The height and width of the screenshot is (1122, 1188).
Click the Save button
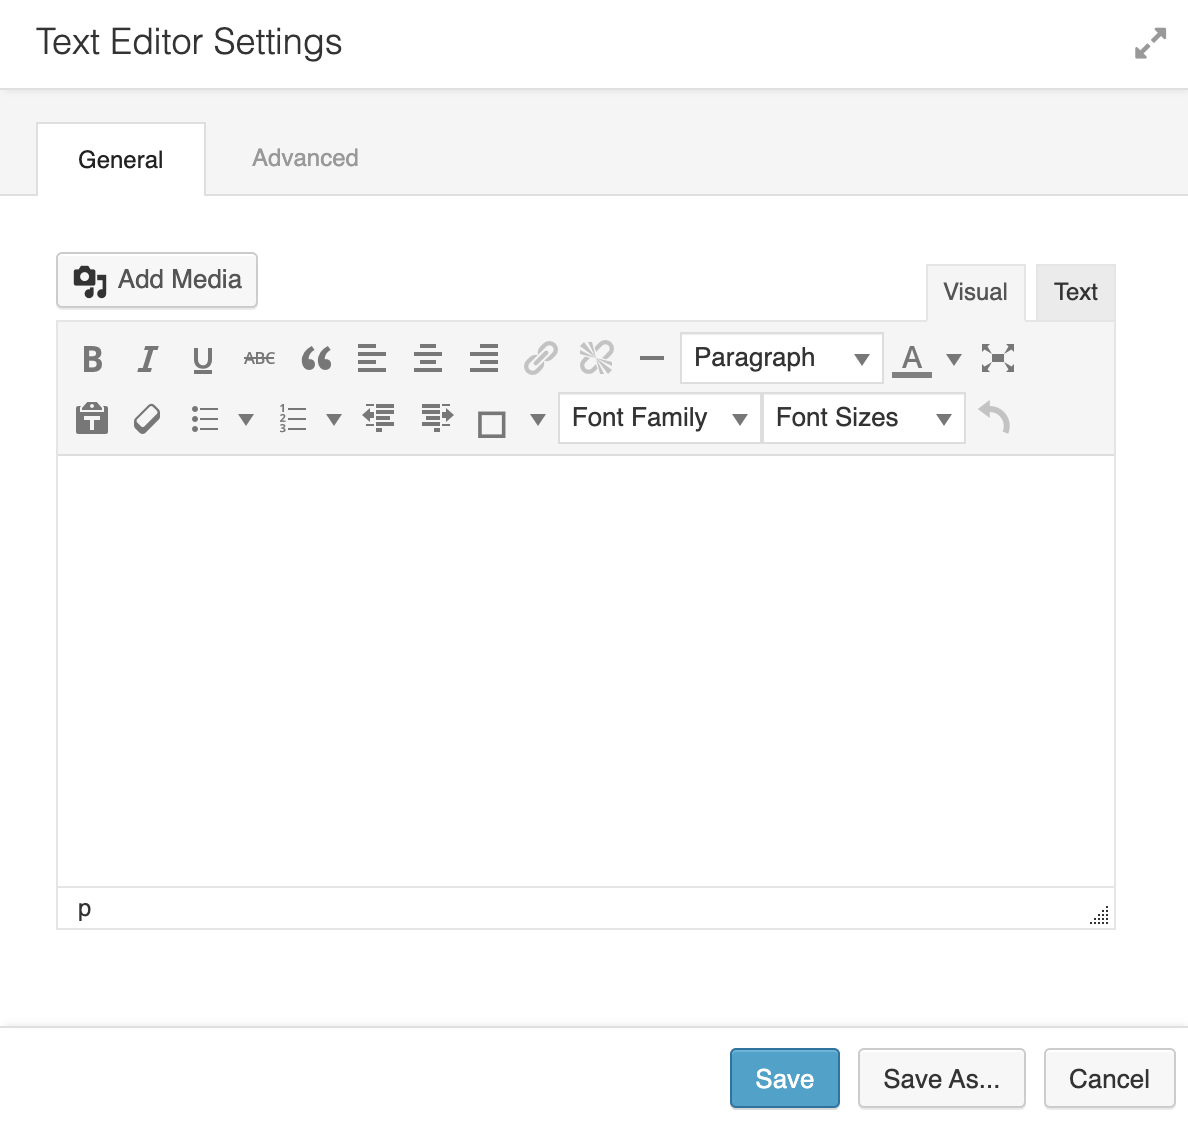[784, 1078]
